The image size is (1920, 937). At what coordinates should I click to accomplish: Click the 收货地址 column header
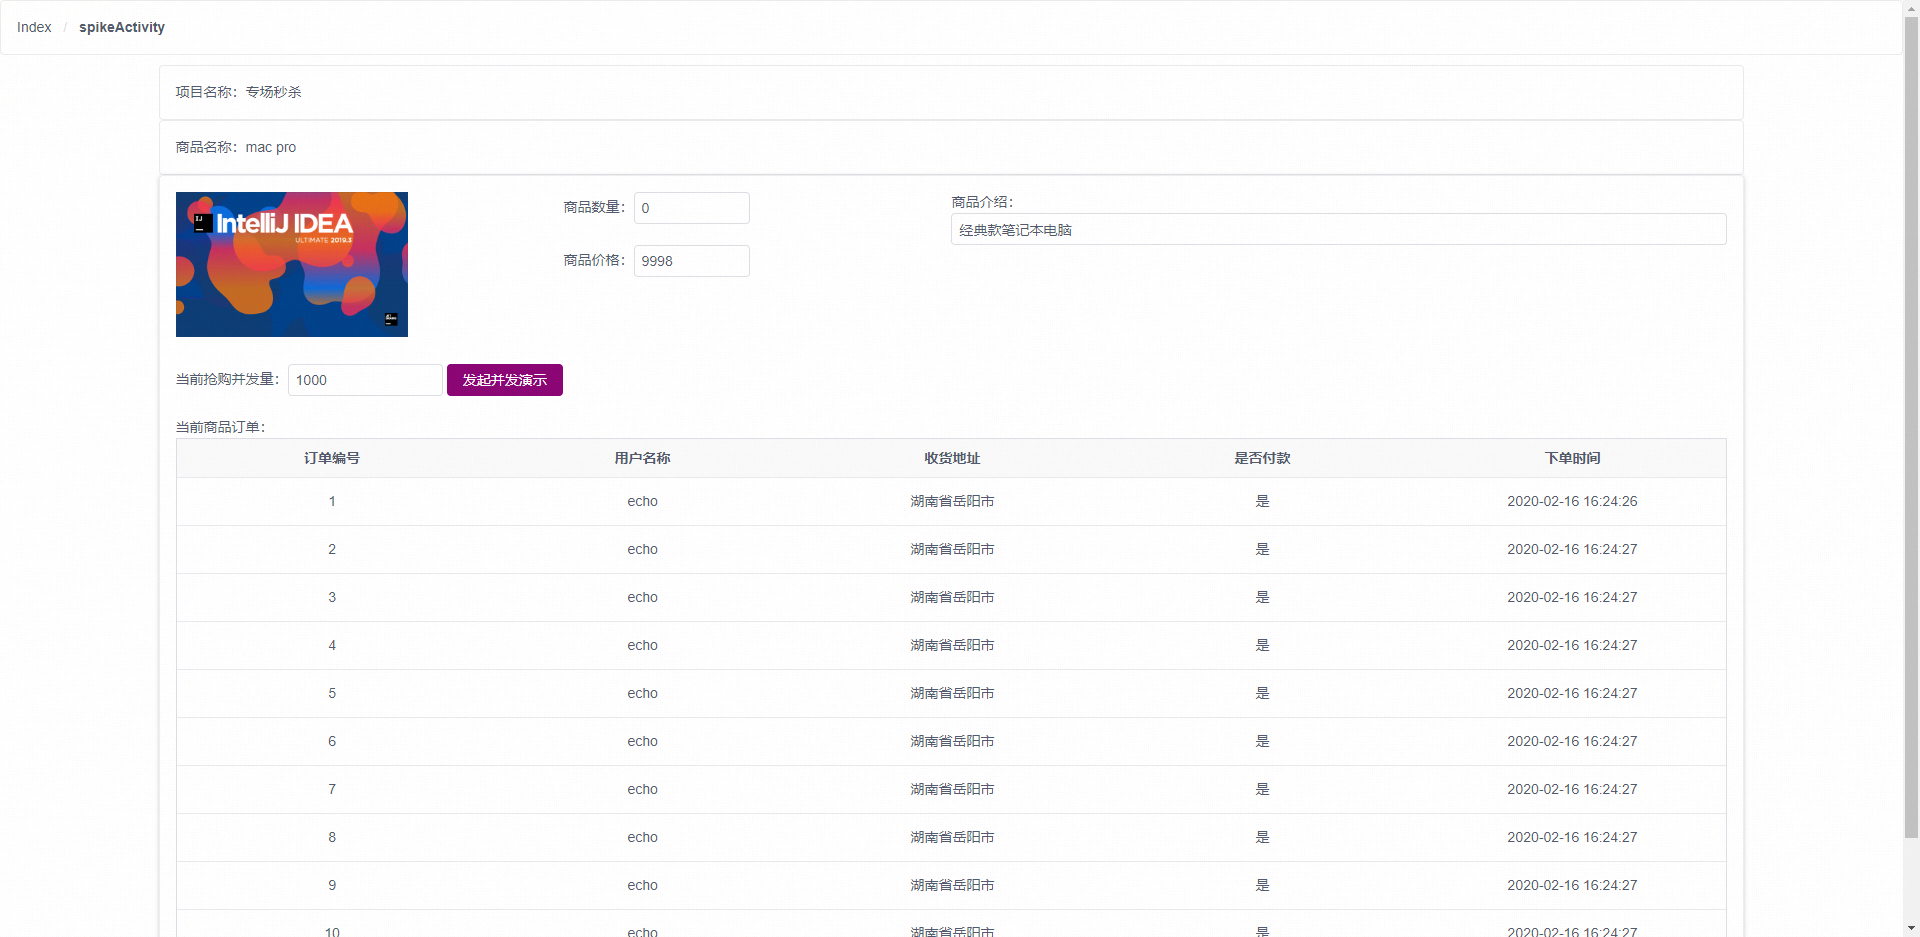[952, 458]
